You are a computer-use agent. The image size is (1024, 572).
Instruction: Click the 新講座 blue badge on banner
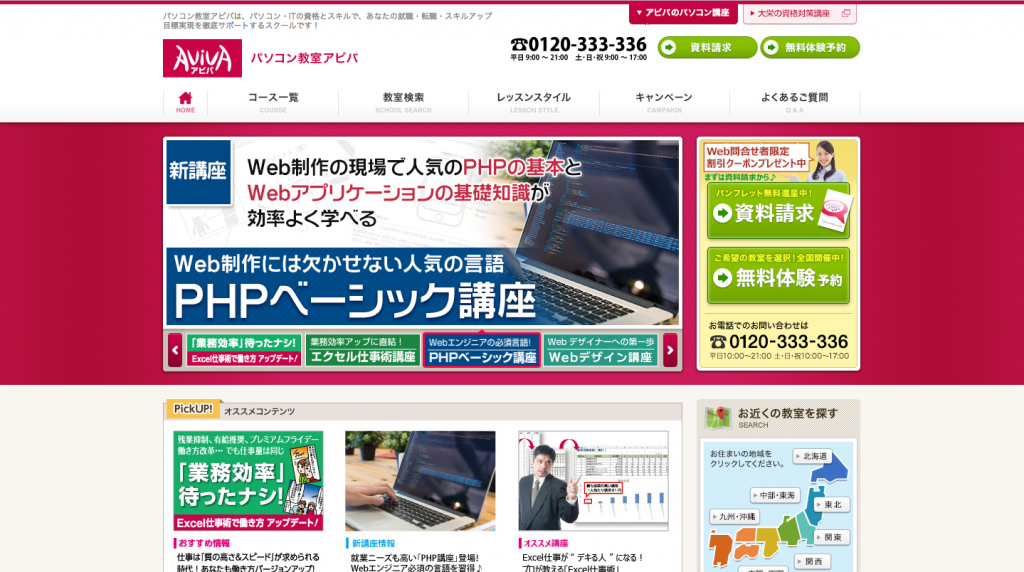(199, 172)
